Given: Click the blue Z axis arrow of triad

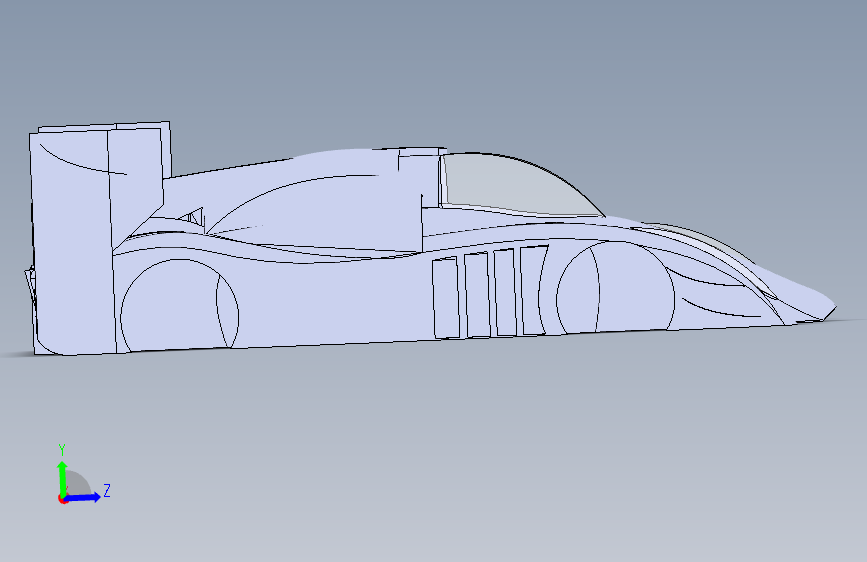Looking at the screenshot, I should coord(82,497).
